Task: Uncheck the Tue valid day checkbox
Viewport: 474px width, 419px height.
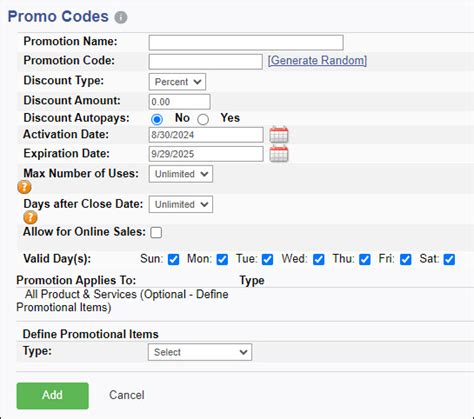Action: [267, 259]
